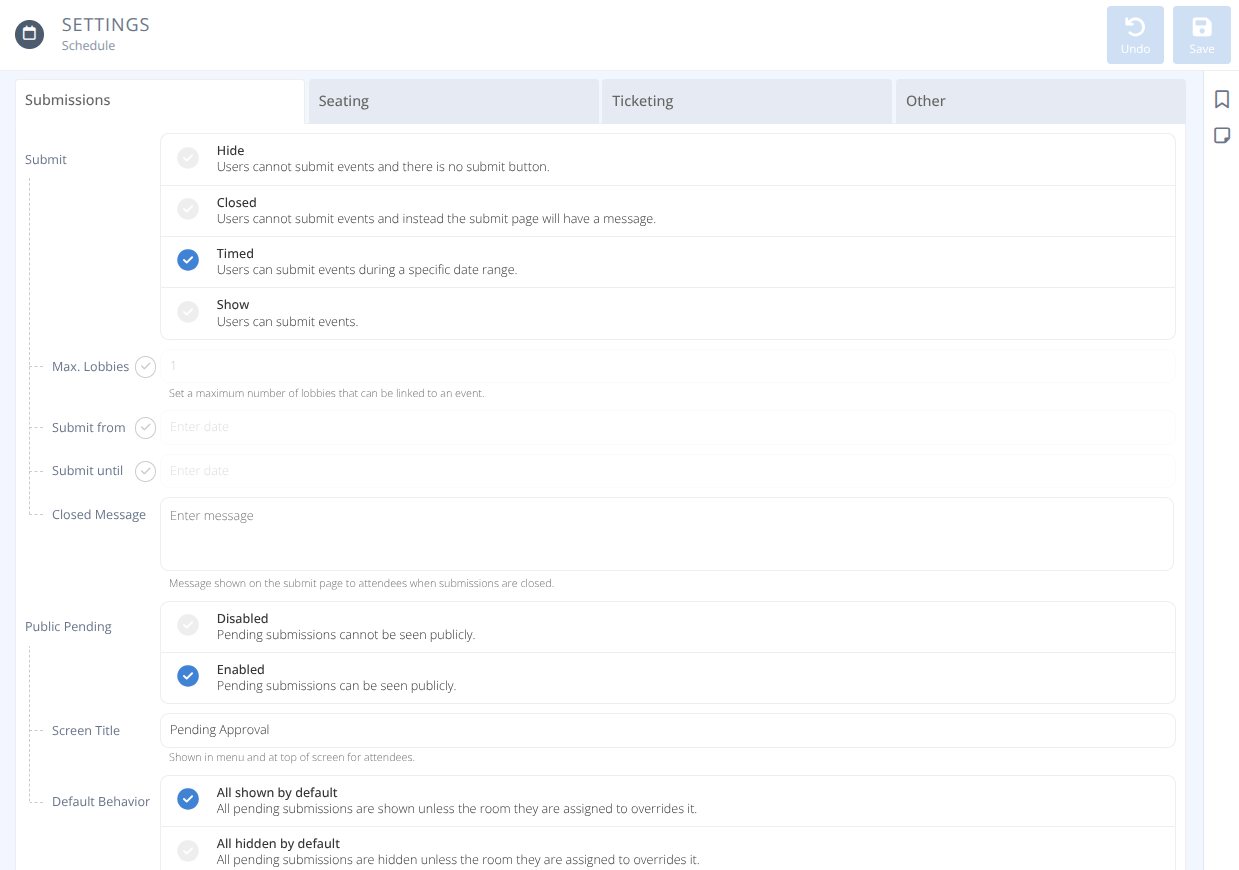
Task: Click the Save icon to store settings
Action: [x=1201, y=34]
